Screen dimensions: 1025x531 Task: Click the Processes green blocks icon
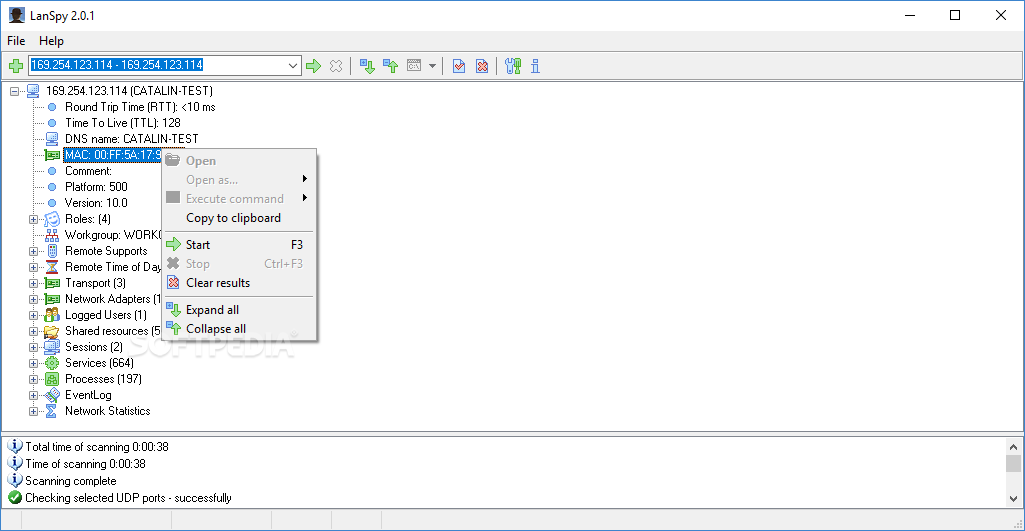[x=52, y=379]
